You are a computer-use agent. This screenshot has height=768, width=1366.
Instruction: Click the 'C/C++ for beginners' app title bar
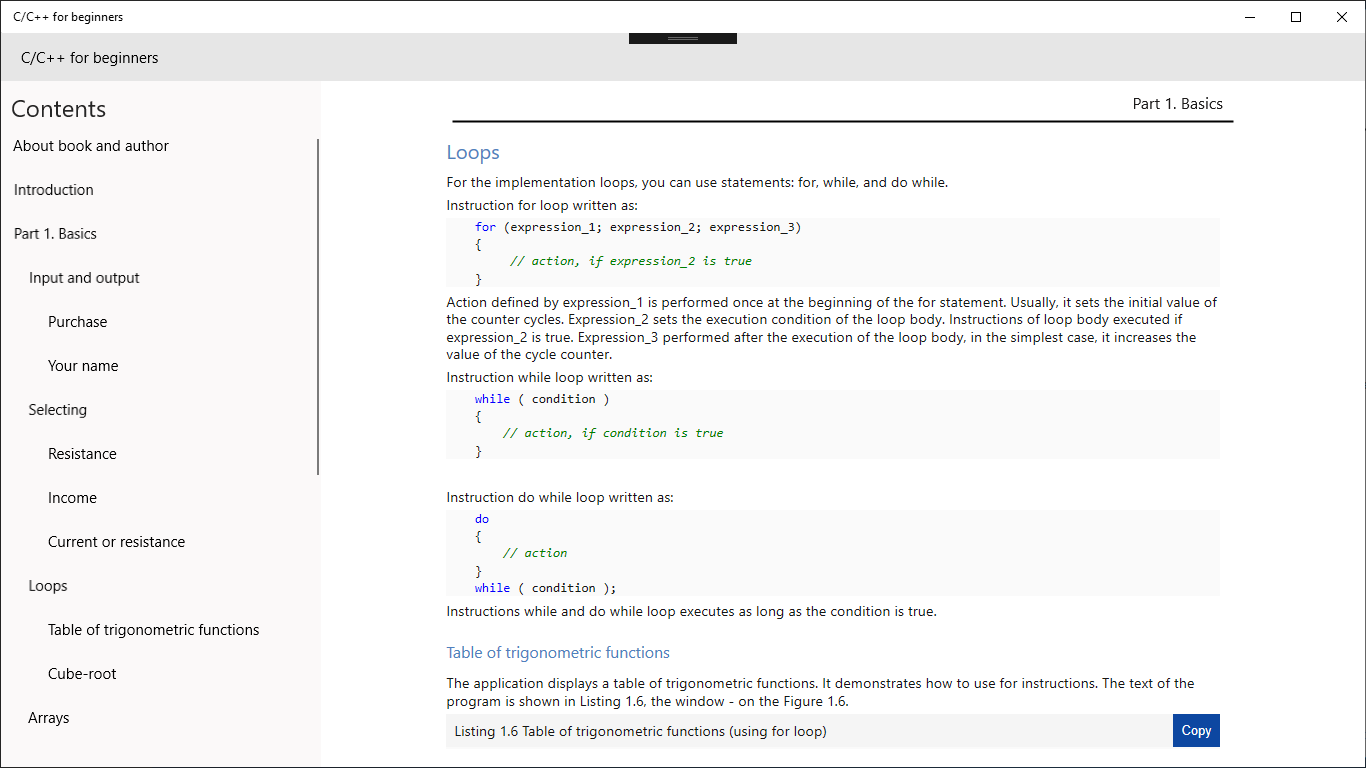coord(67,16)
